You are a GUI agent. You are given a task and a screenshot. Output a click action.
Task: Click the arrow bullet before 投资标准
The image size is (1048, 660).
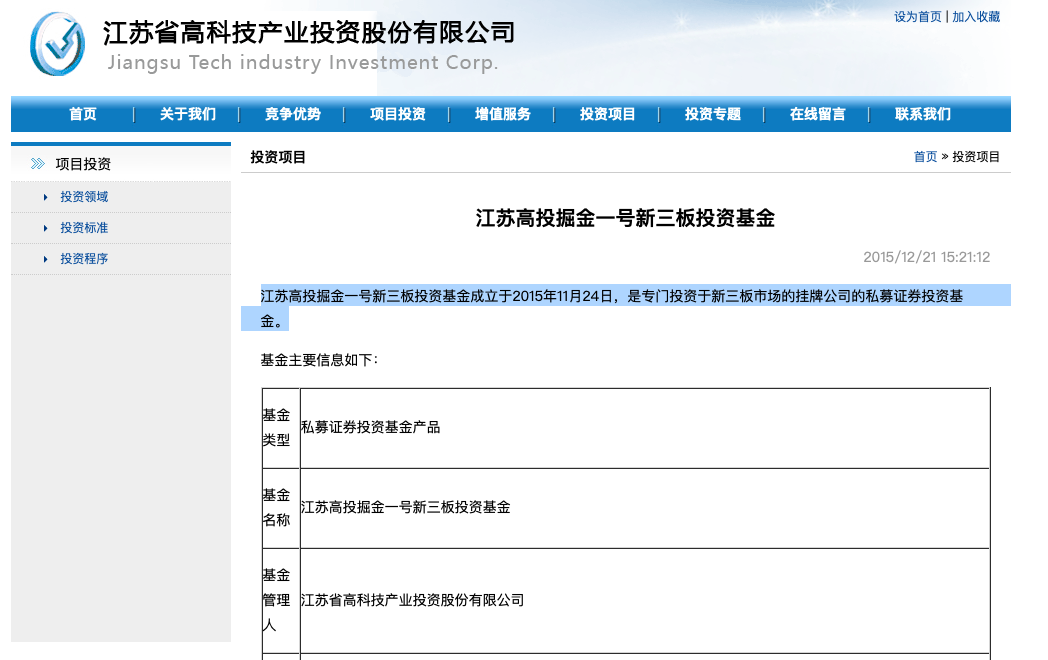45,229
